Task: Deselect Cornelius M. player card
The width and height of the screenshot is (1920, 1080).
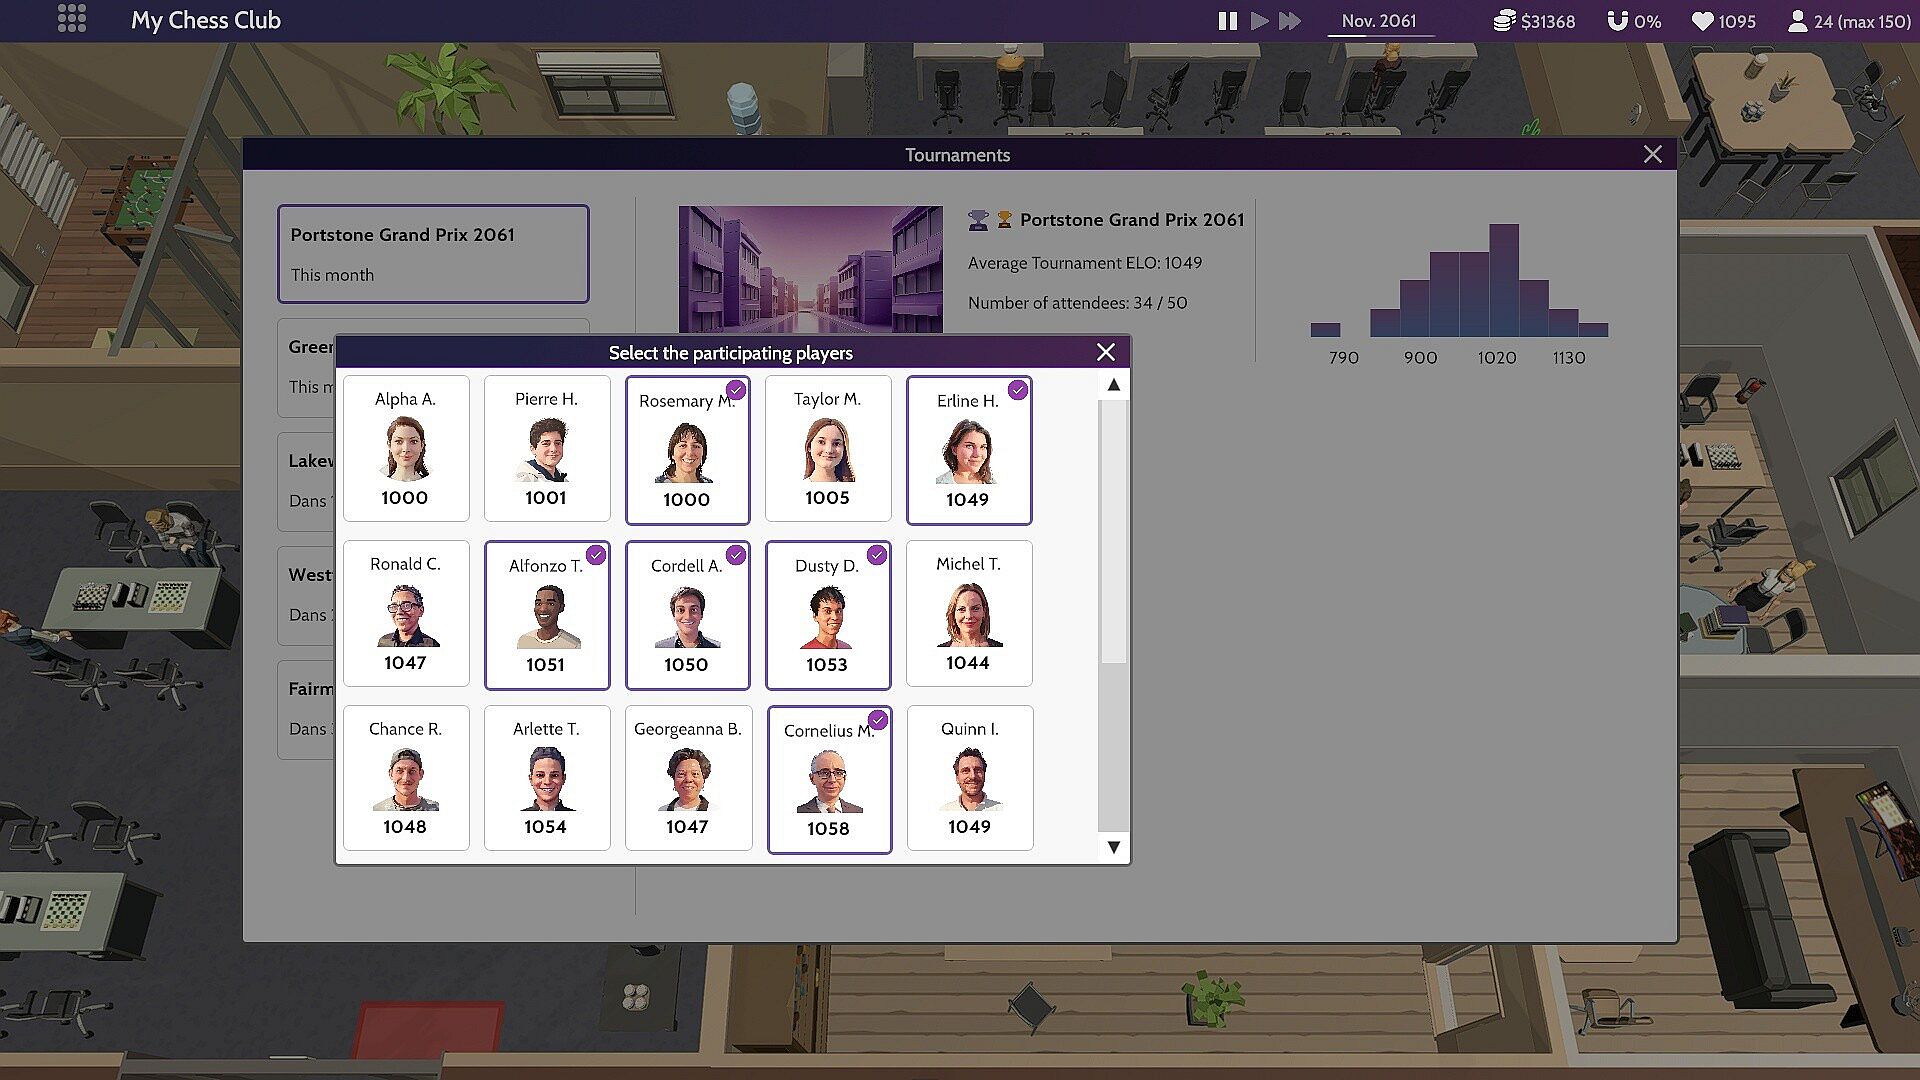Action: click(828, 780)
